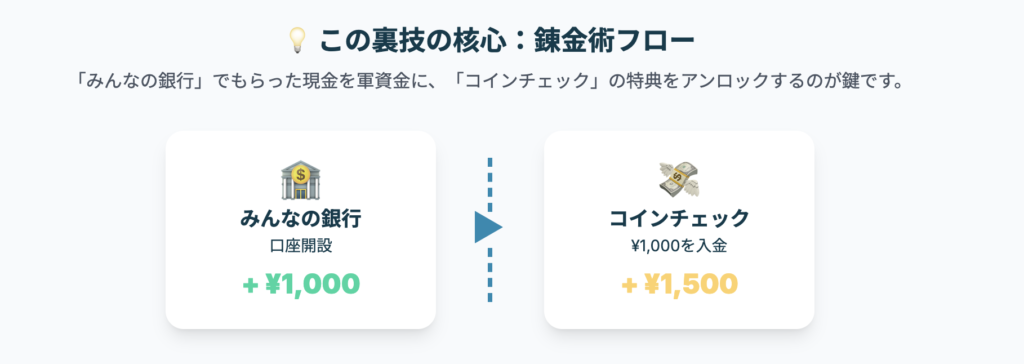Click the heading この裏技の核心：錬金術フロー
The image size is (1024, 364).
tap(507, 42)
